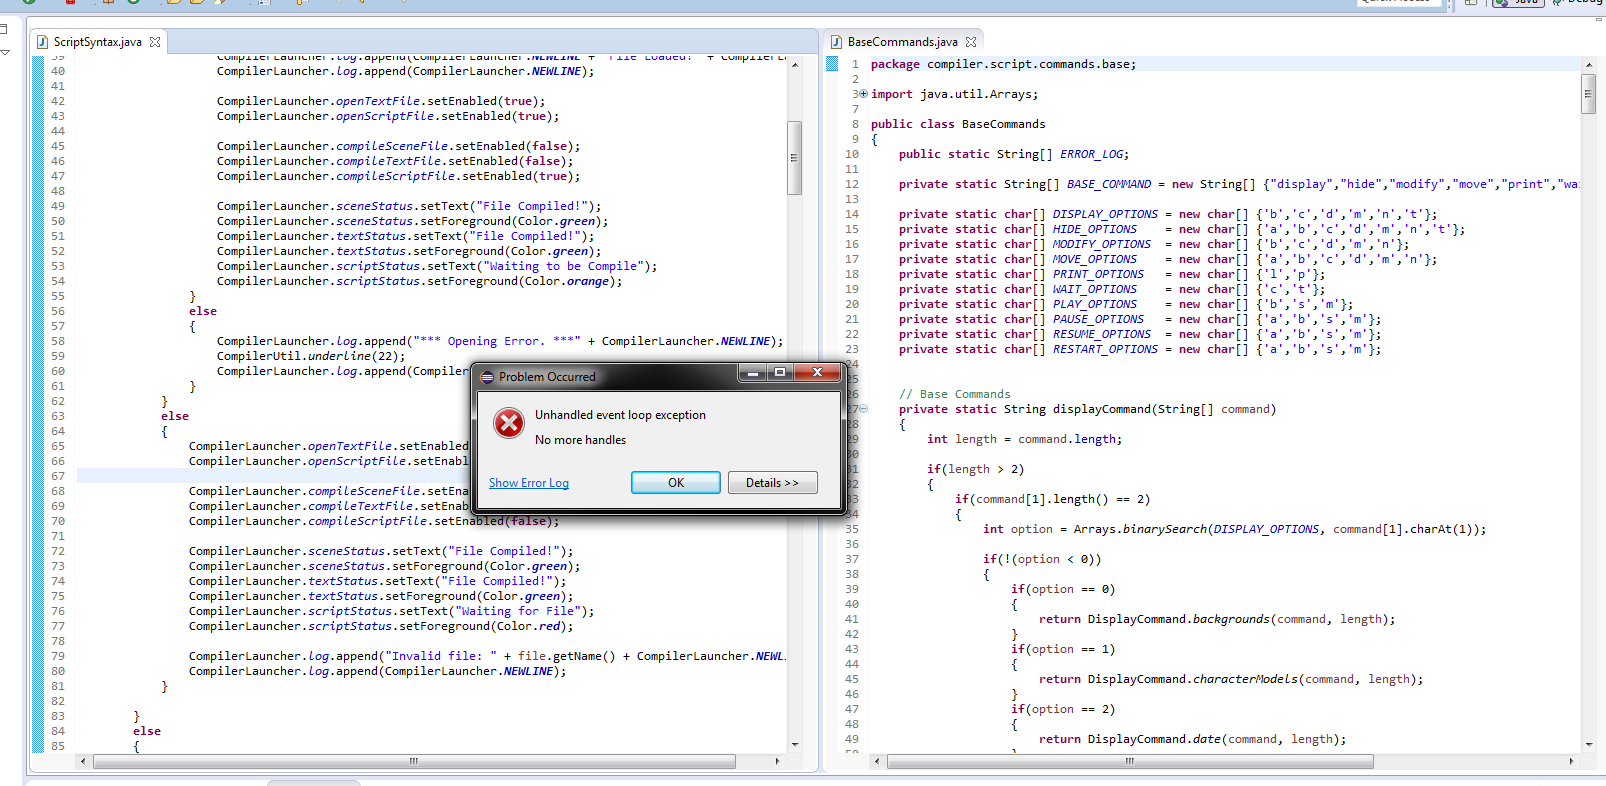The height and width of the screenshot is (786, 1606).
Task: Click the up scroll arrow in ScriptSyntax.java editor
Action: pos(795,64)
